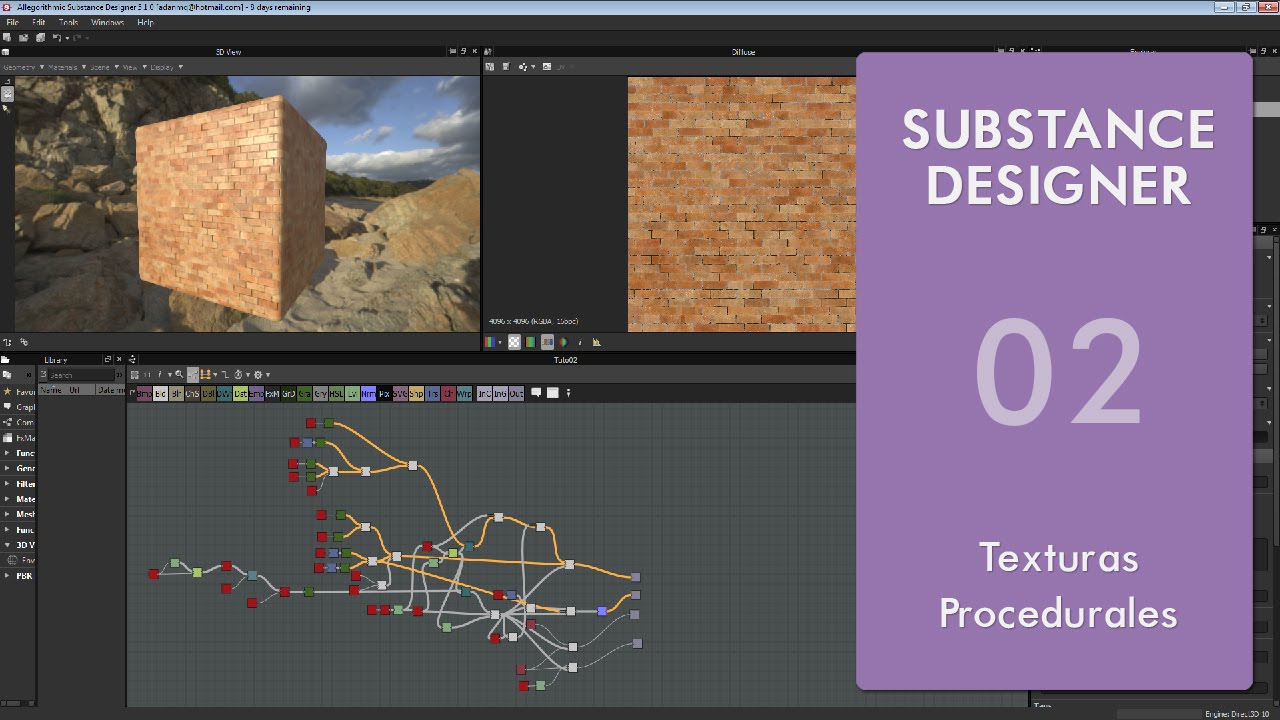Add a Normal (Nrm) node
This screenshot has height=720, width=1280.
tap(369, 394)
